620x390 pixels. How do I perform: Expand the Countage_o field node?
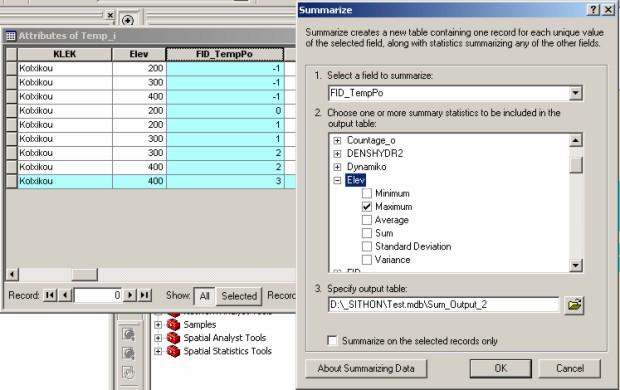pos(337,140)
